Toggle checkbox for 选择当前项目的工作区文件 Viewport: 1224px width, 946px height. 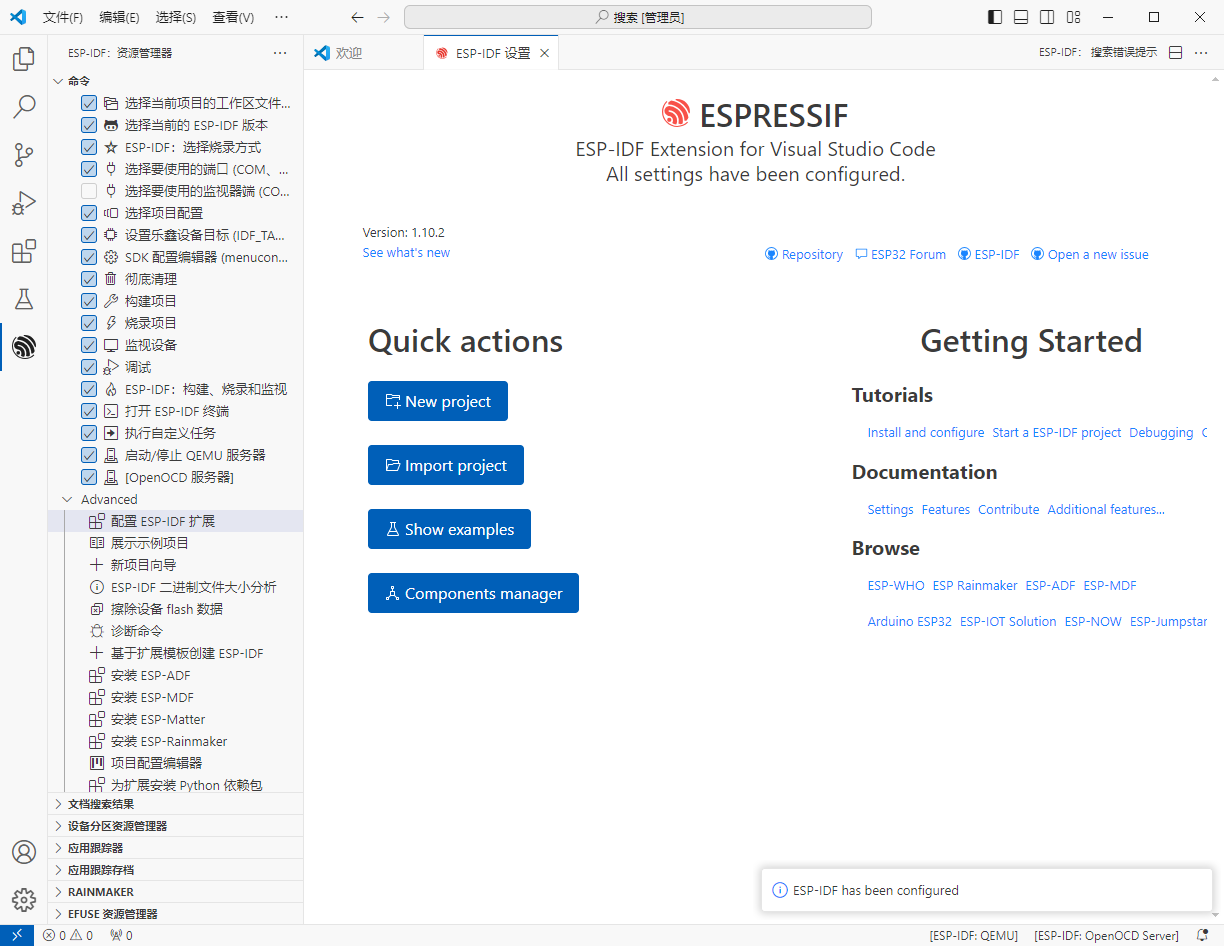89,103
